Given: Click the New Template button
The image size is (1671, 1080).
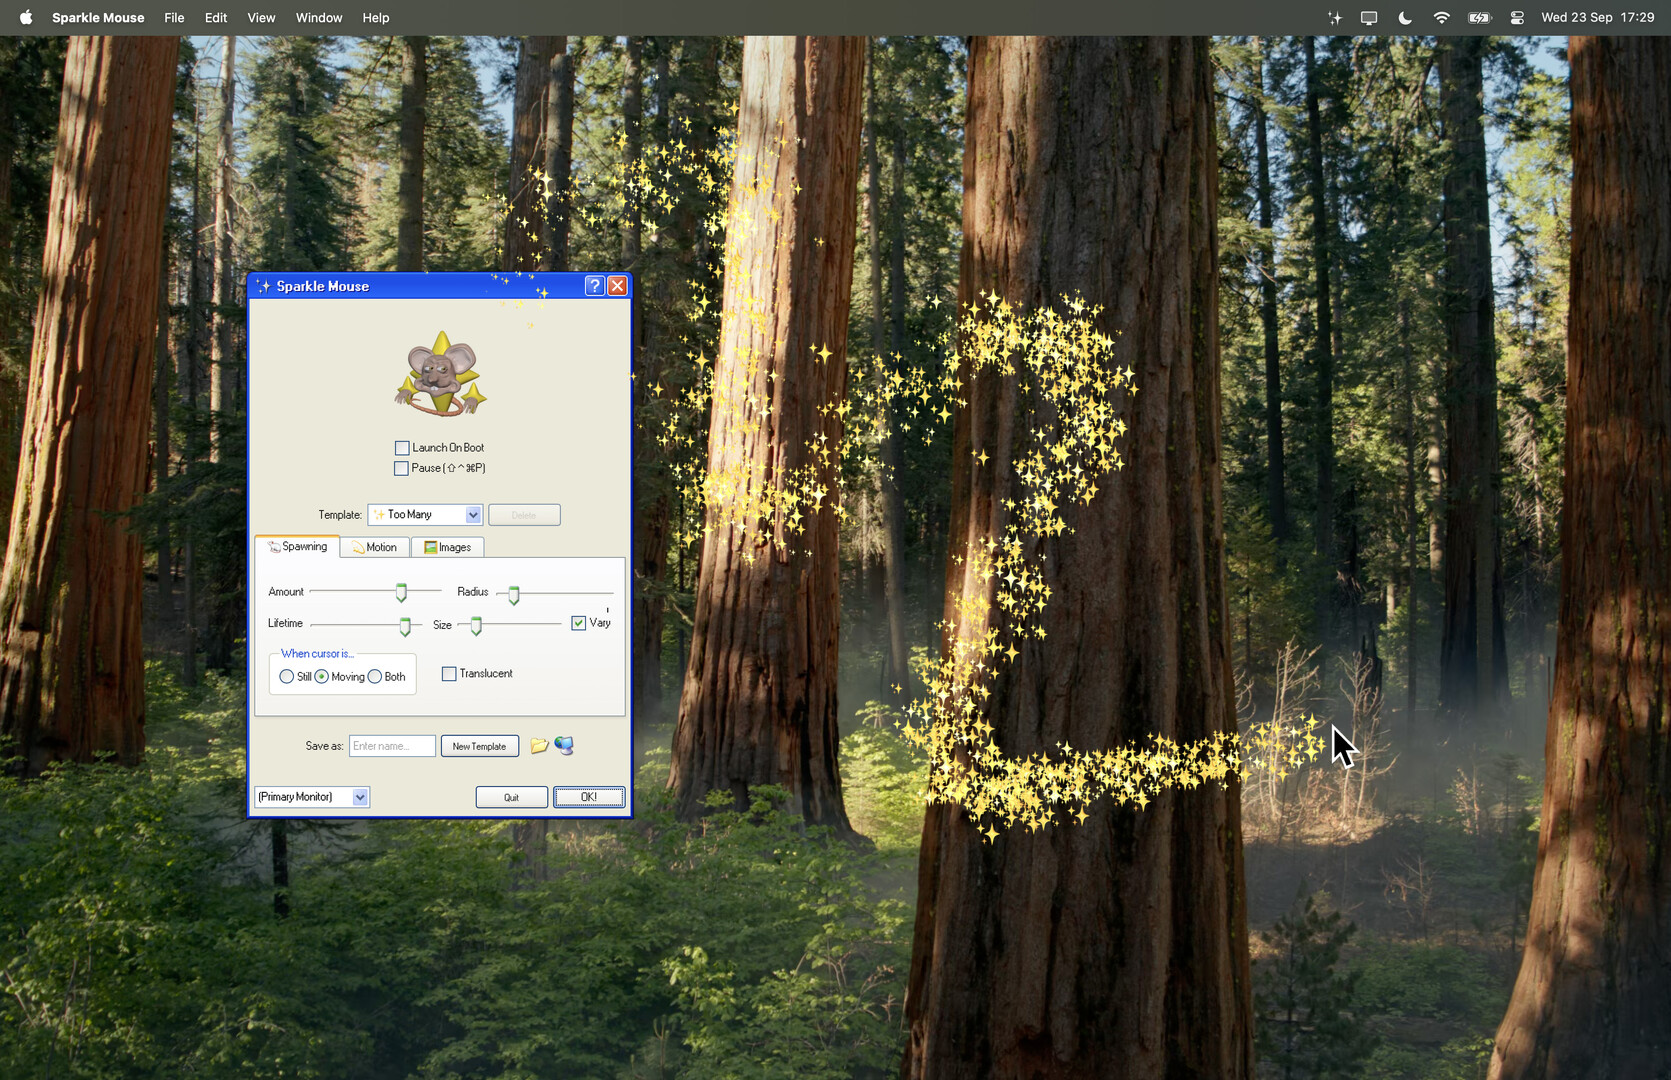Looking at the screenshot, I should click(x=480, y=746).
